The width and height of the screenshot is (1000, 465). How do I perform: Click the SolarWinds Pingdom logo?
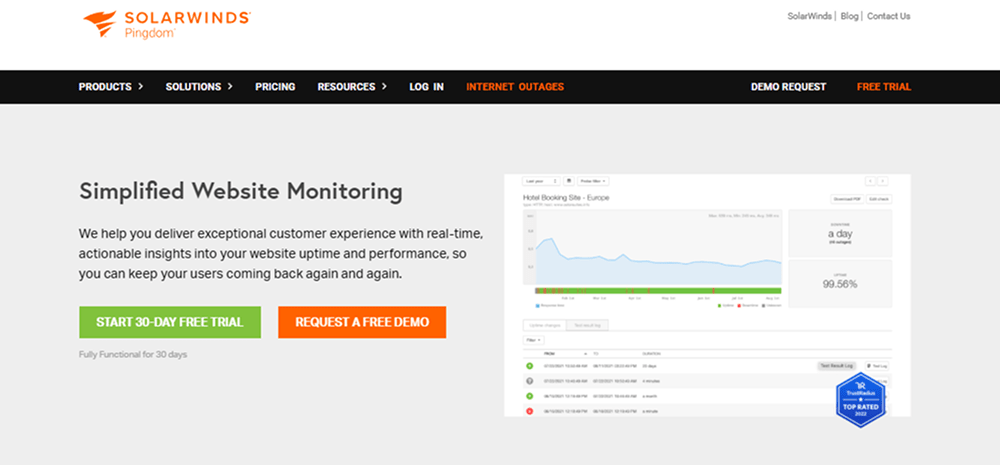point(166,24)
